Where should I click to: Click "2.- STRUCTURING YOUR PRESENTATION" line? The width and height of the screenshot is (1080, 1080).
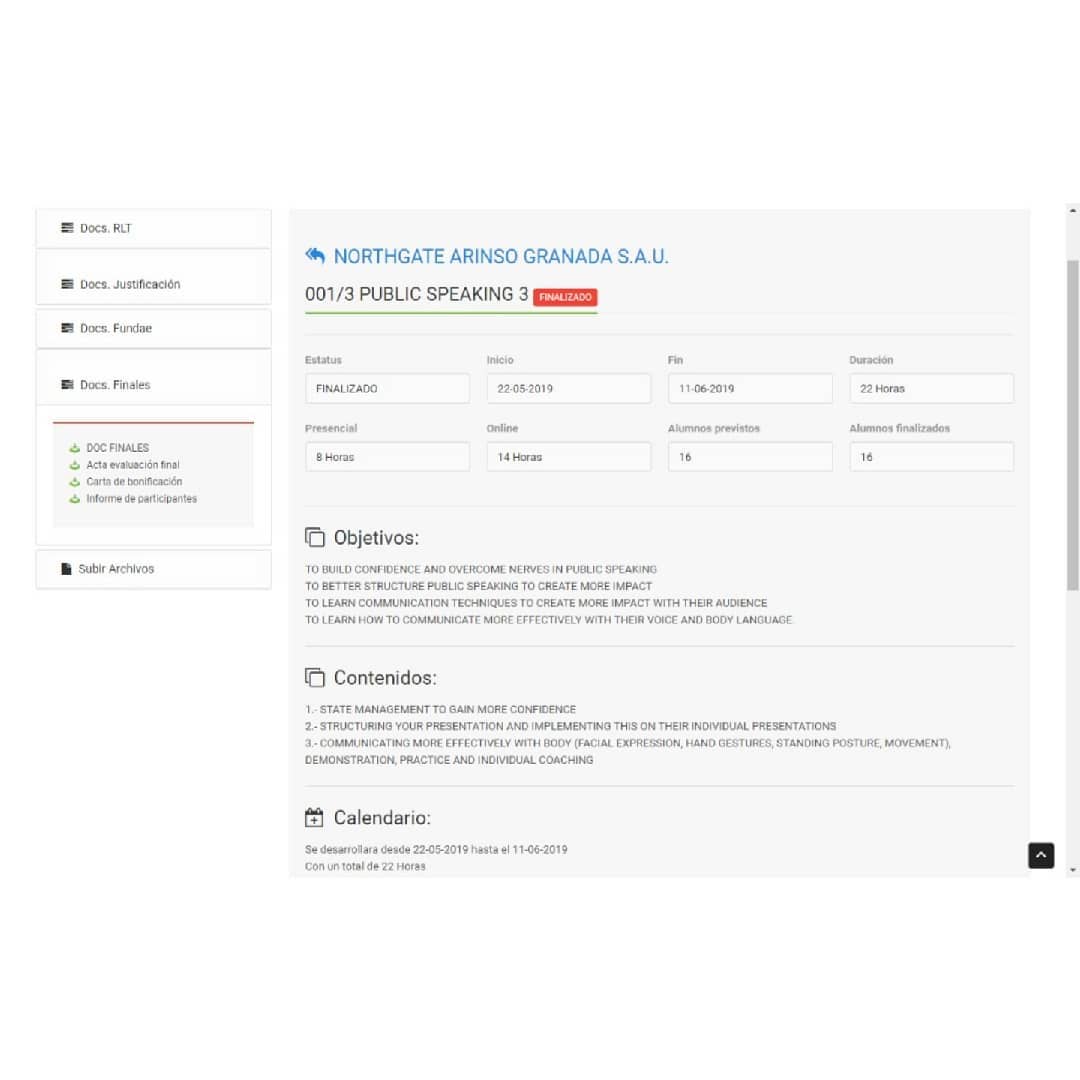[570, 727]
